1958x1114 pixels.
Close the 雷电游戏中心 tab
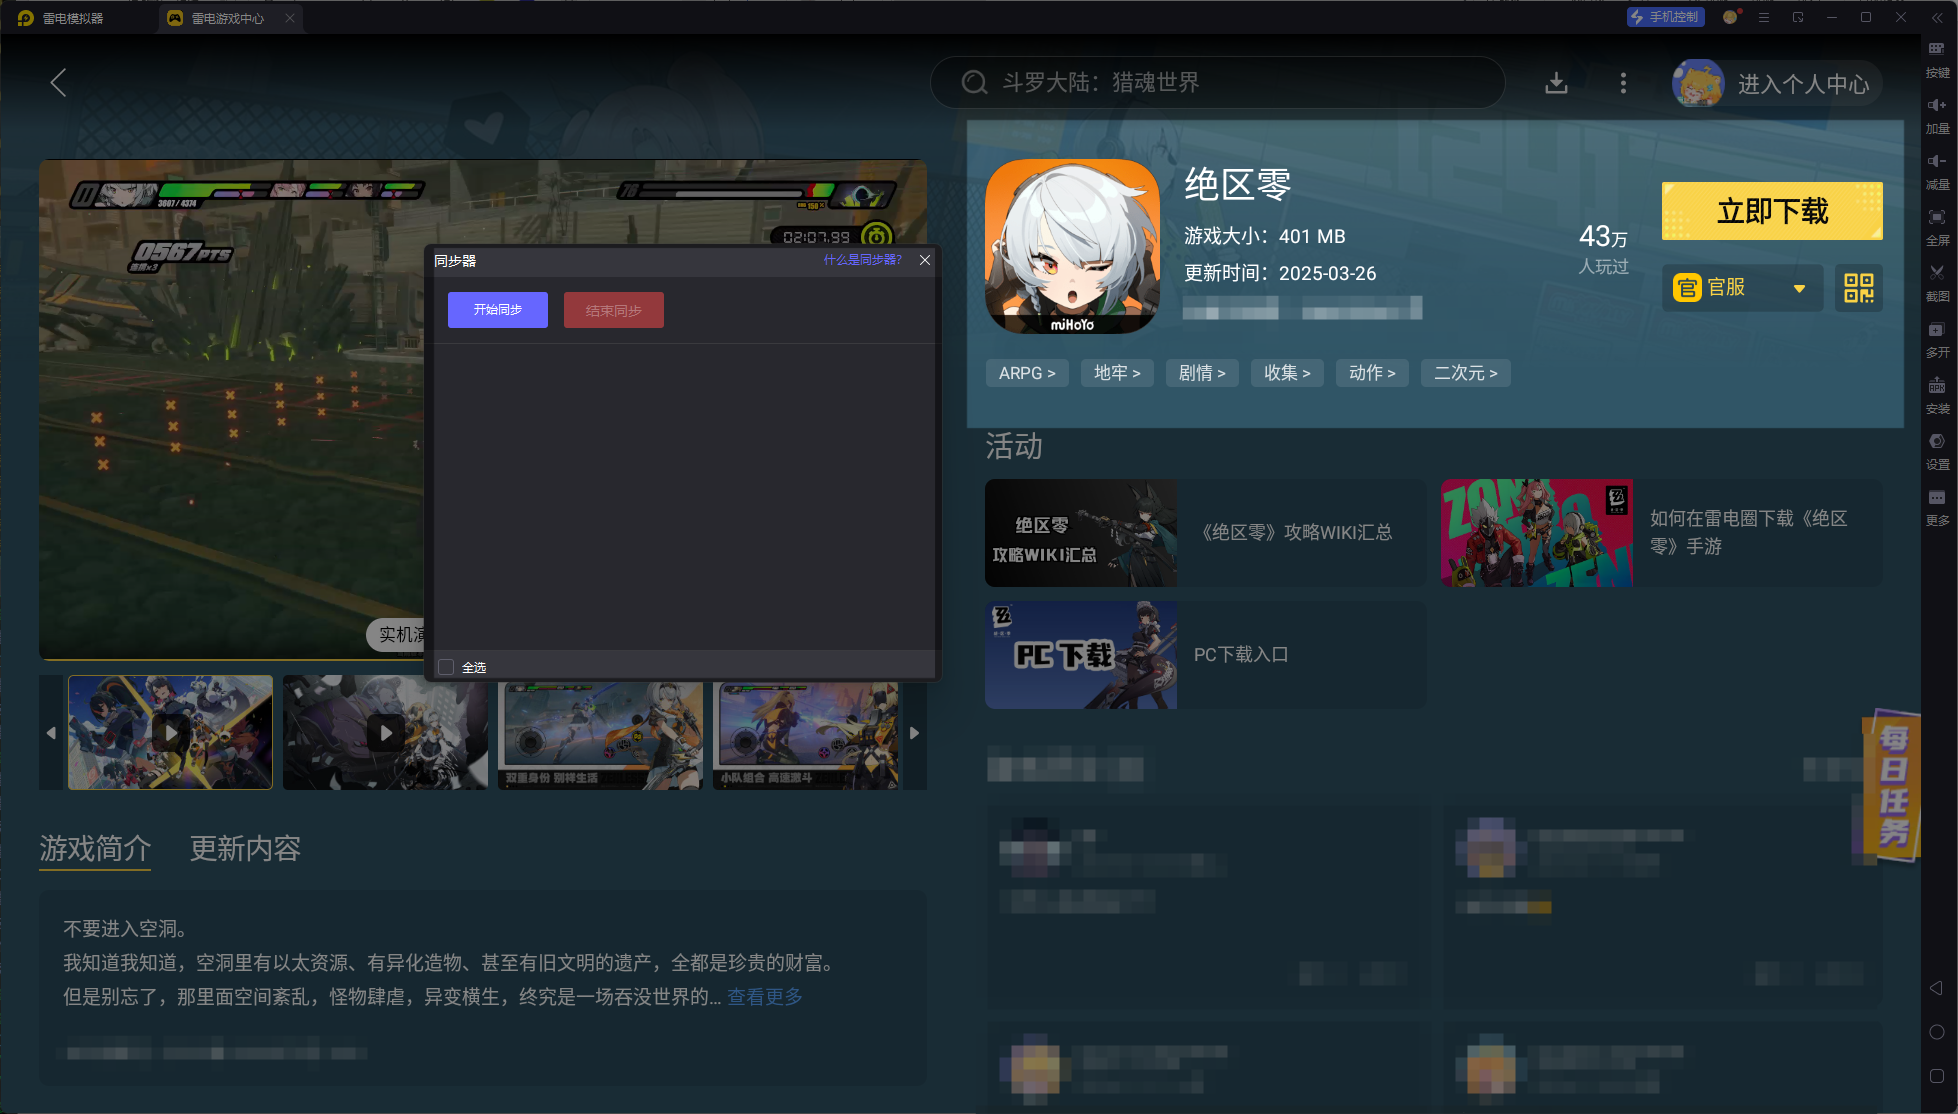pyautogui.click(x=290, y=18)
